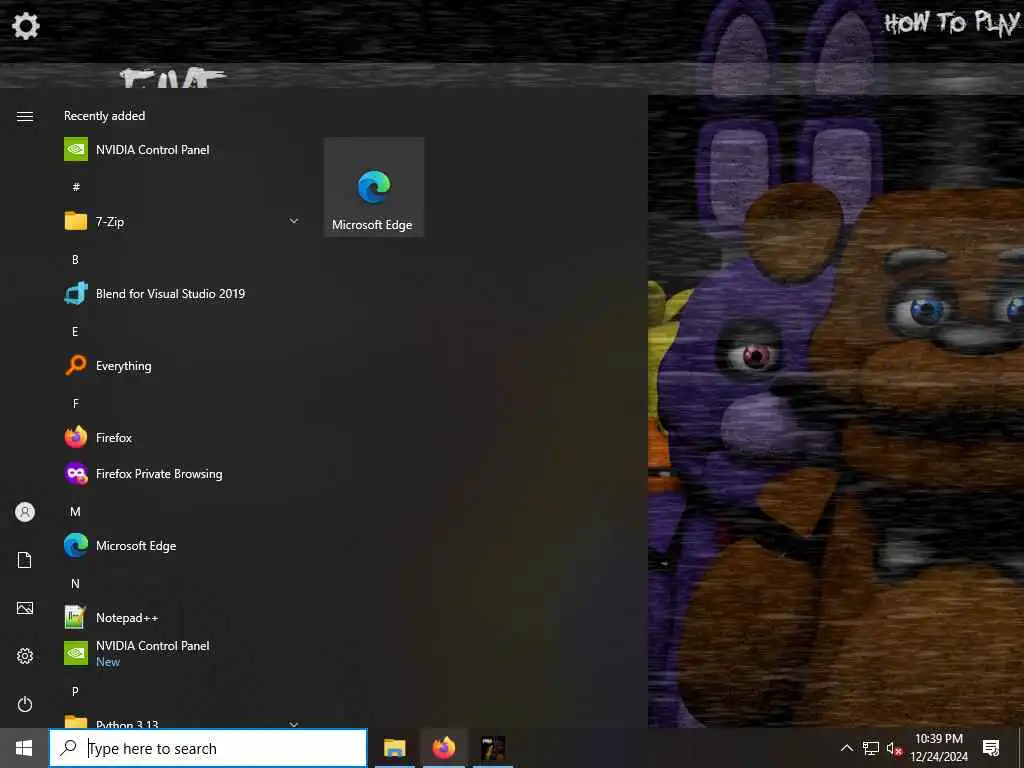The image size is (1024, 768).
Task: Click the Power button in Start sidebar
Action: [x=25, y=704]
